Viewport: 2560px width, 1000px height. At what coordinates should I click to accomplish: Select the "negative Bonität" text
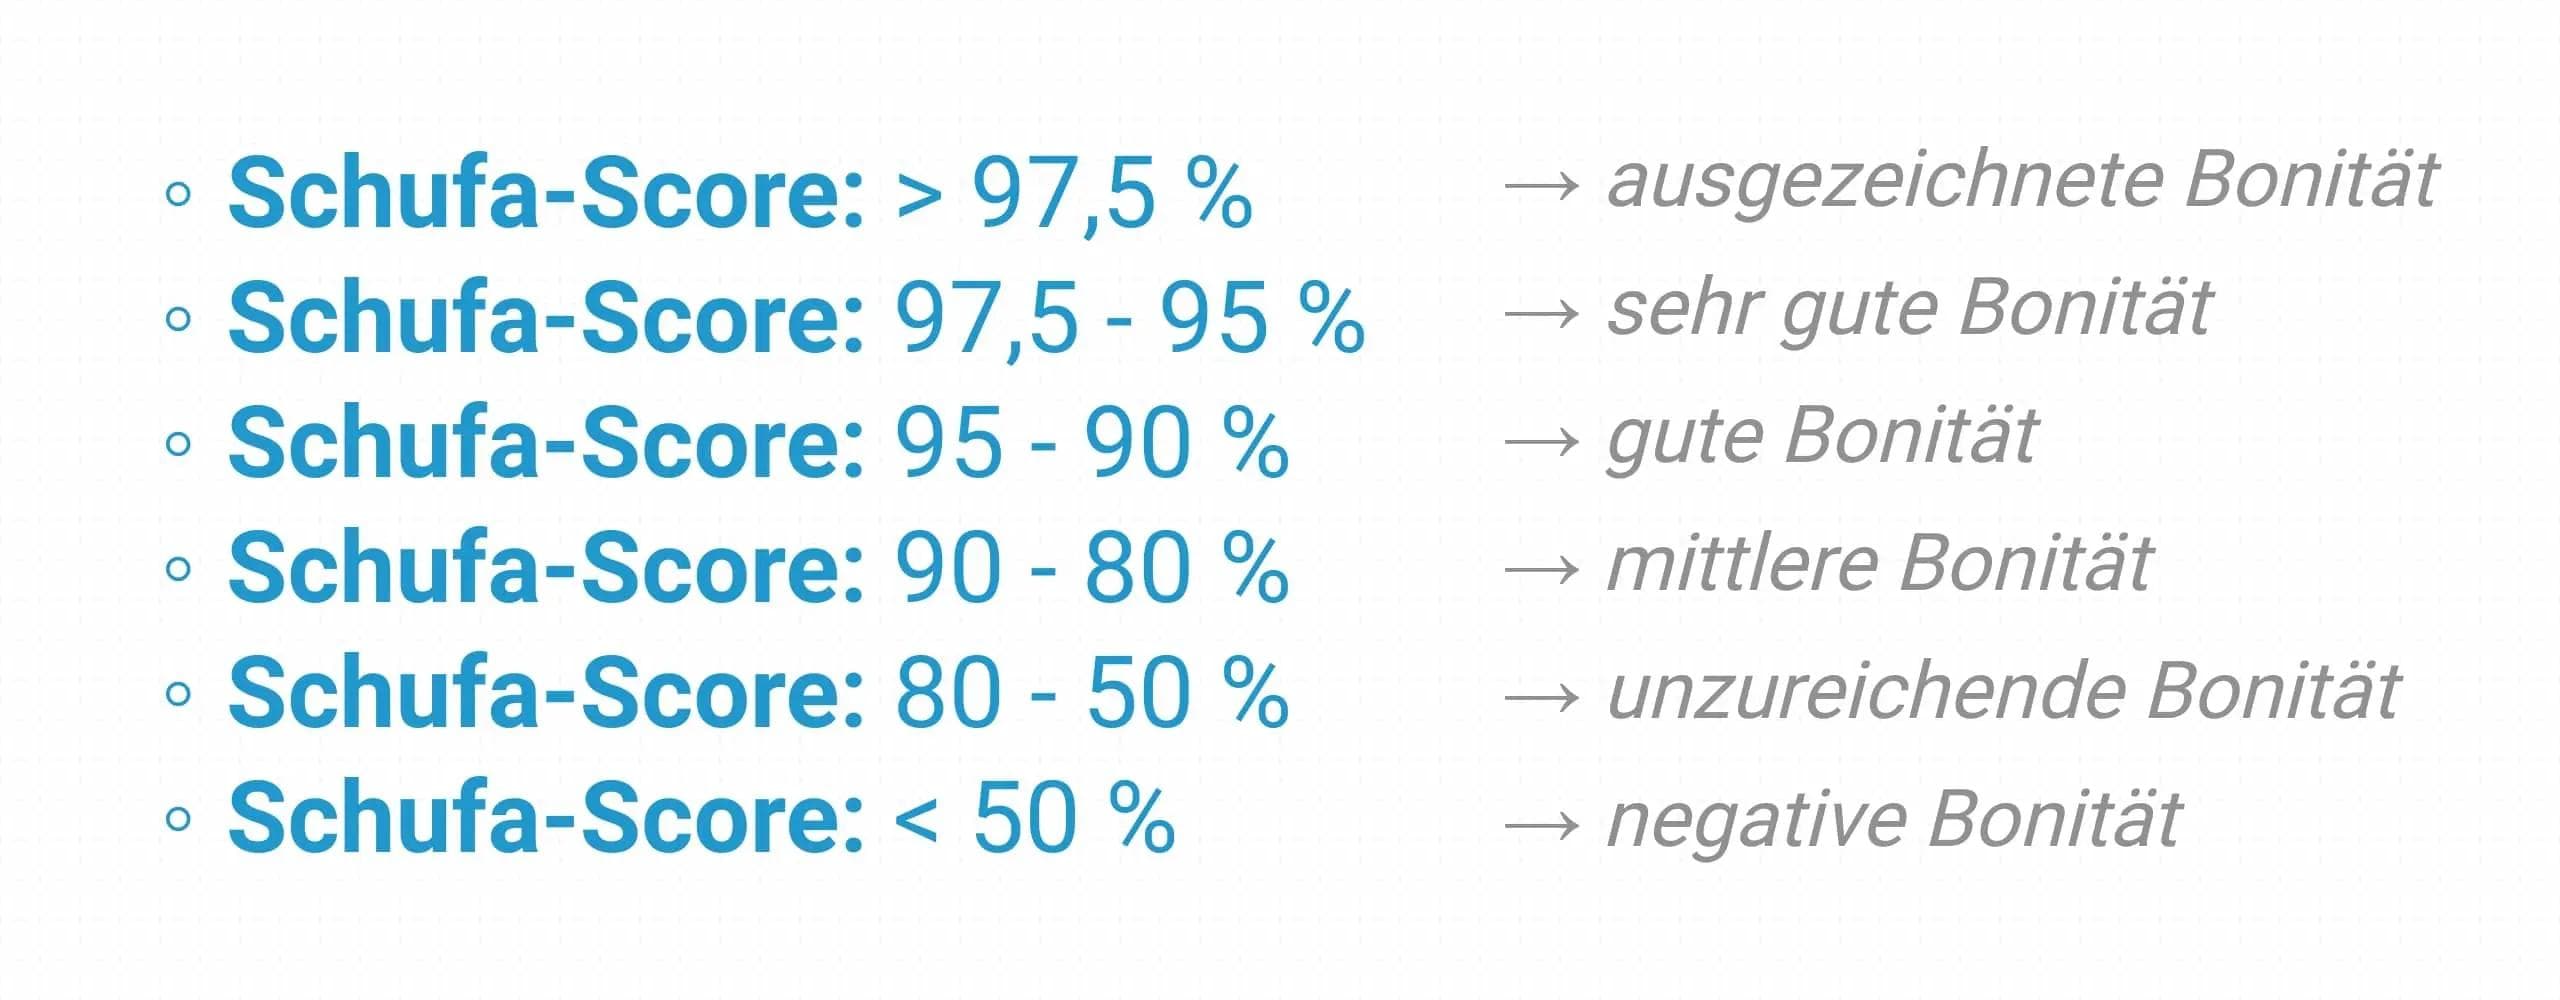point(1894,822)
